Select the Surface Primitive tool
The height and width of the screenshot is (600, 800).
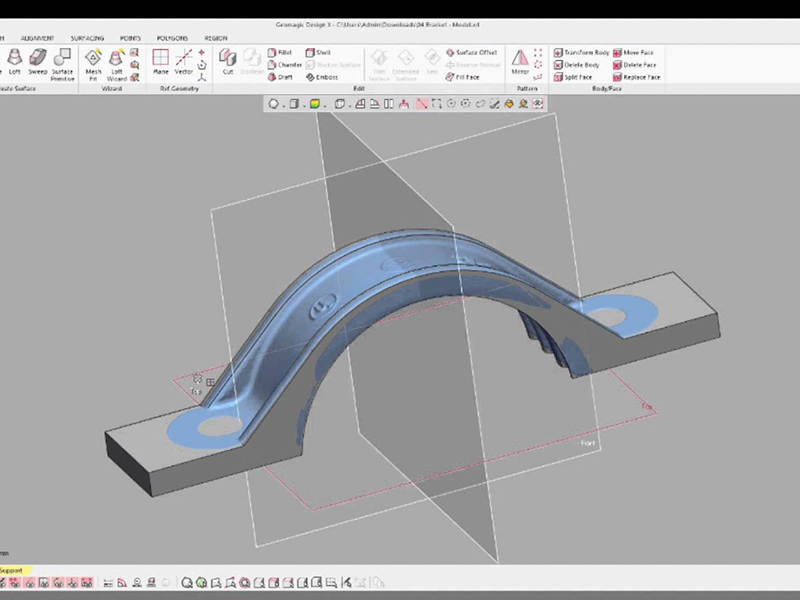pos(62,68)
